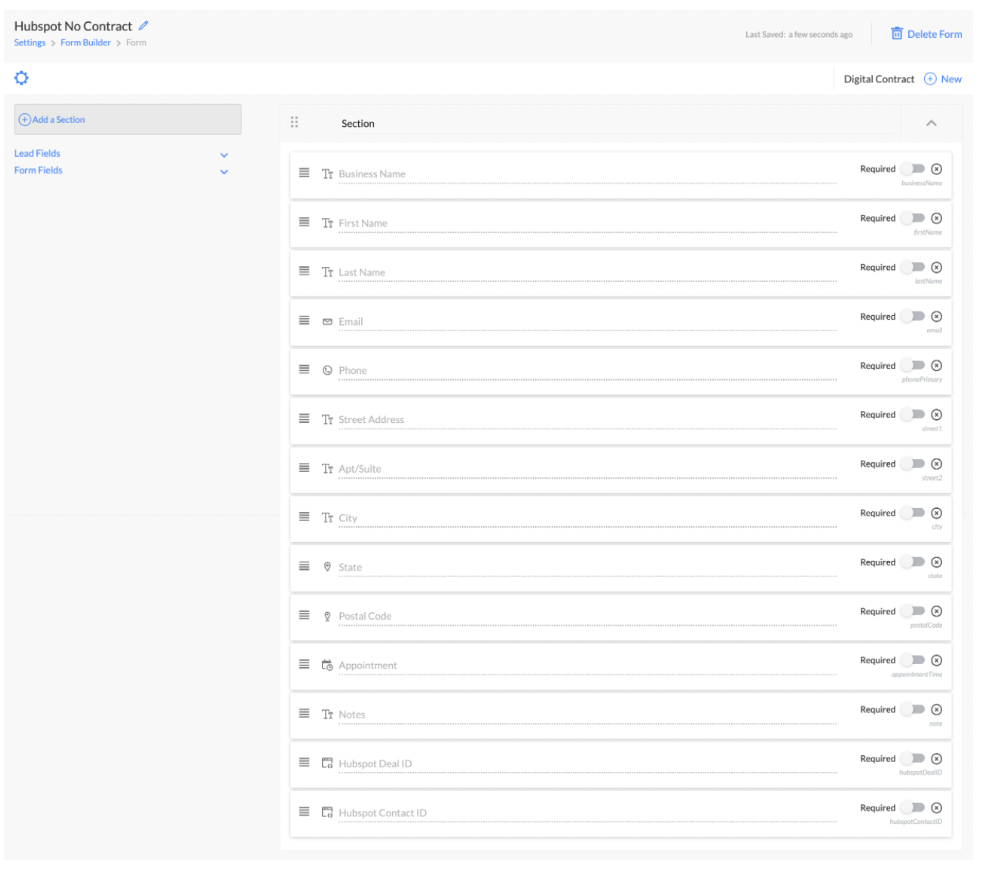Open the Settings breadcrumb item
The width and height of the screenshot is (984, 870).
(29, 42)
